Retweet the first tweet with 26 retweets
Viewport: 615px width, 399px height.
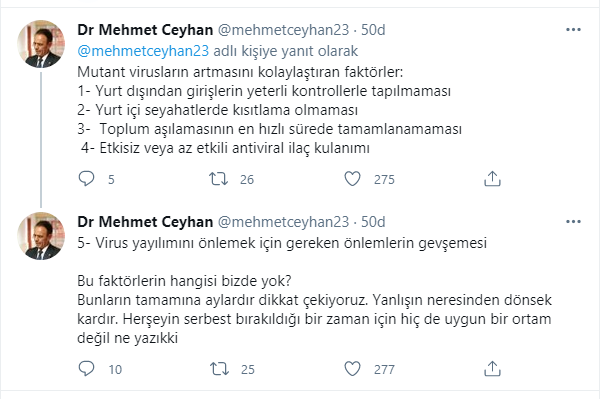click(218, 179)
